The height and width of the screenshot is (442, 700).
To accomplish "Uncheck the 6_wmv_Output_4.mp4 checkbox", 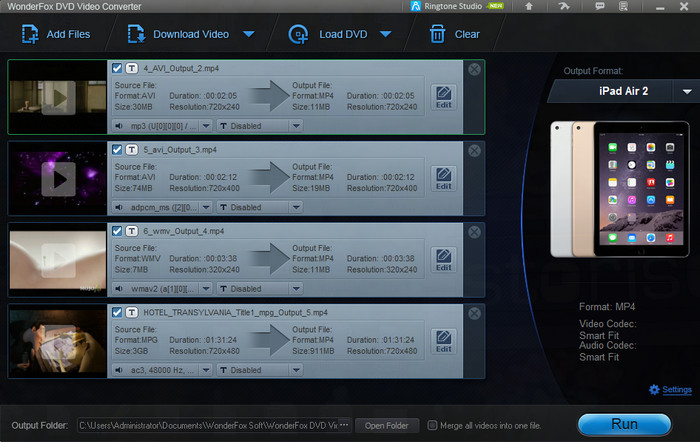I will pos(117,231).
